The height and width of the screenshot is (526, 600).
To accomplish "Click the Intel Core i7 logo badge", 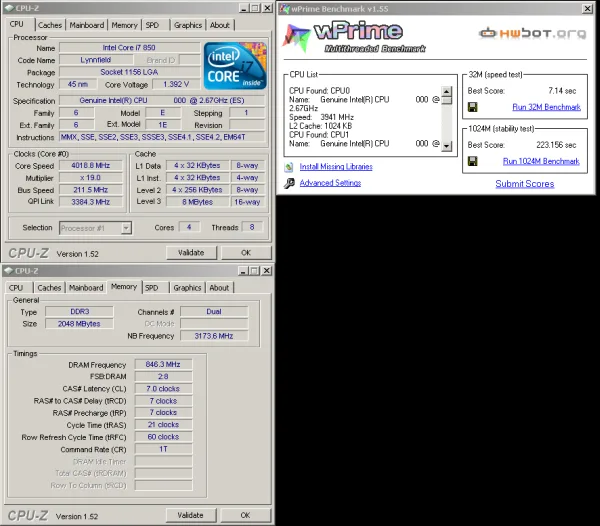I will 235,66.
